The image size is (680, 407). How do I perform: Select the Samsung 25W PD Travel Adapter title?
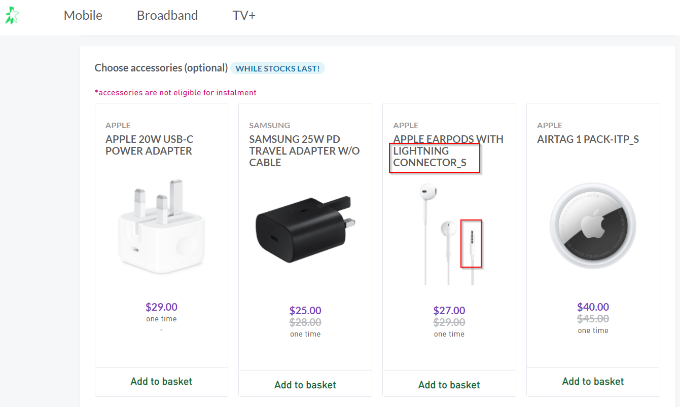304,151
